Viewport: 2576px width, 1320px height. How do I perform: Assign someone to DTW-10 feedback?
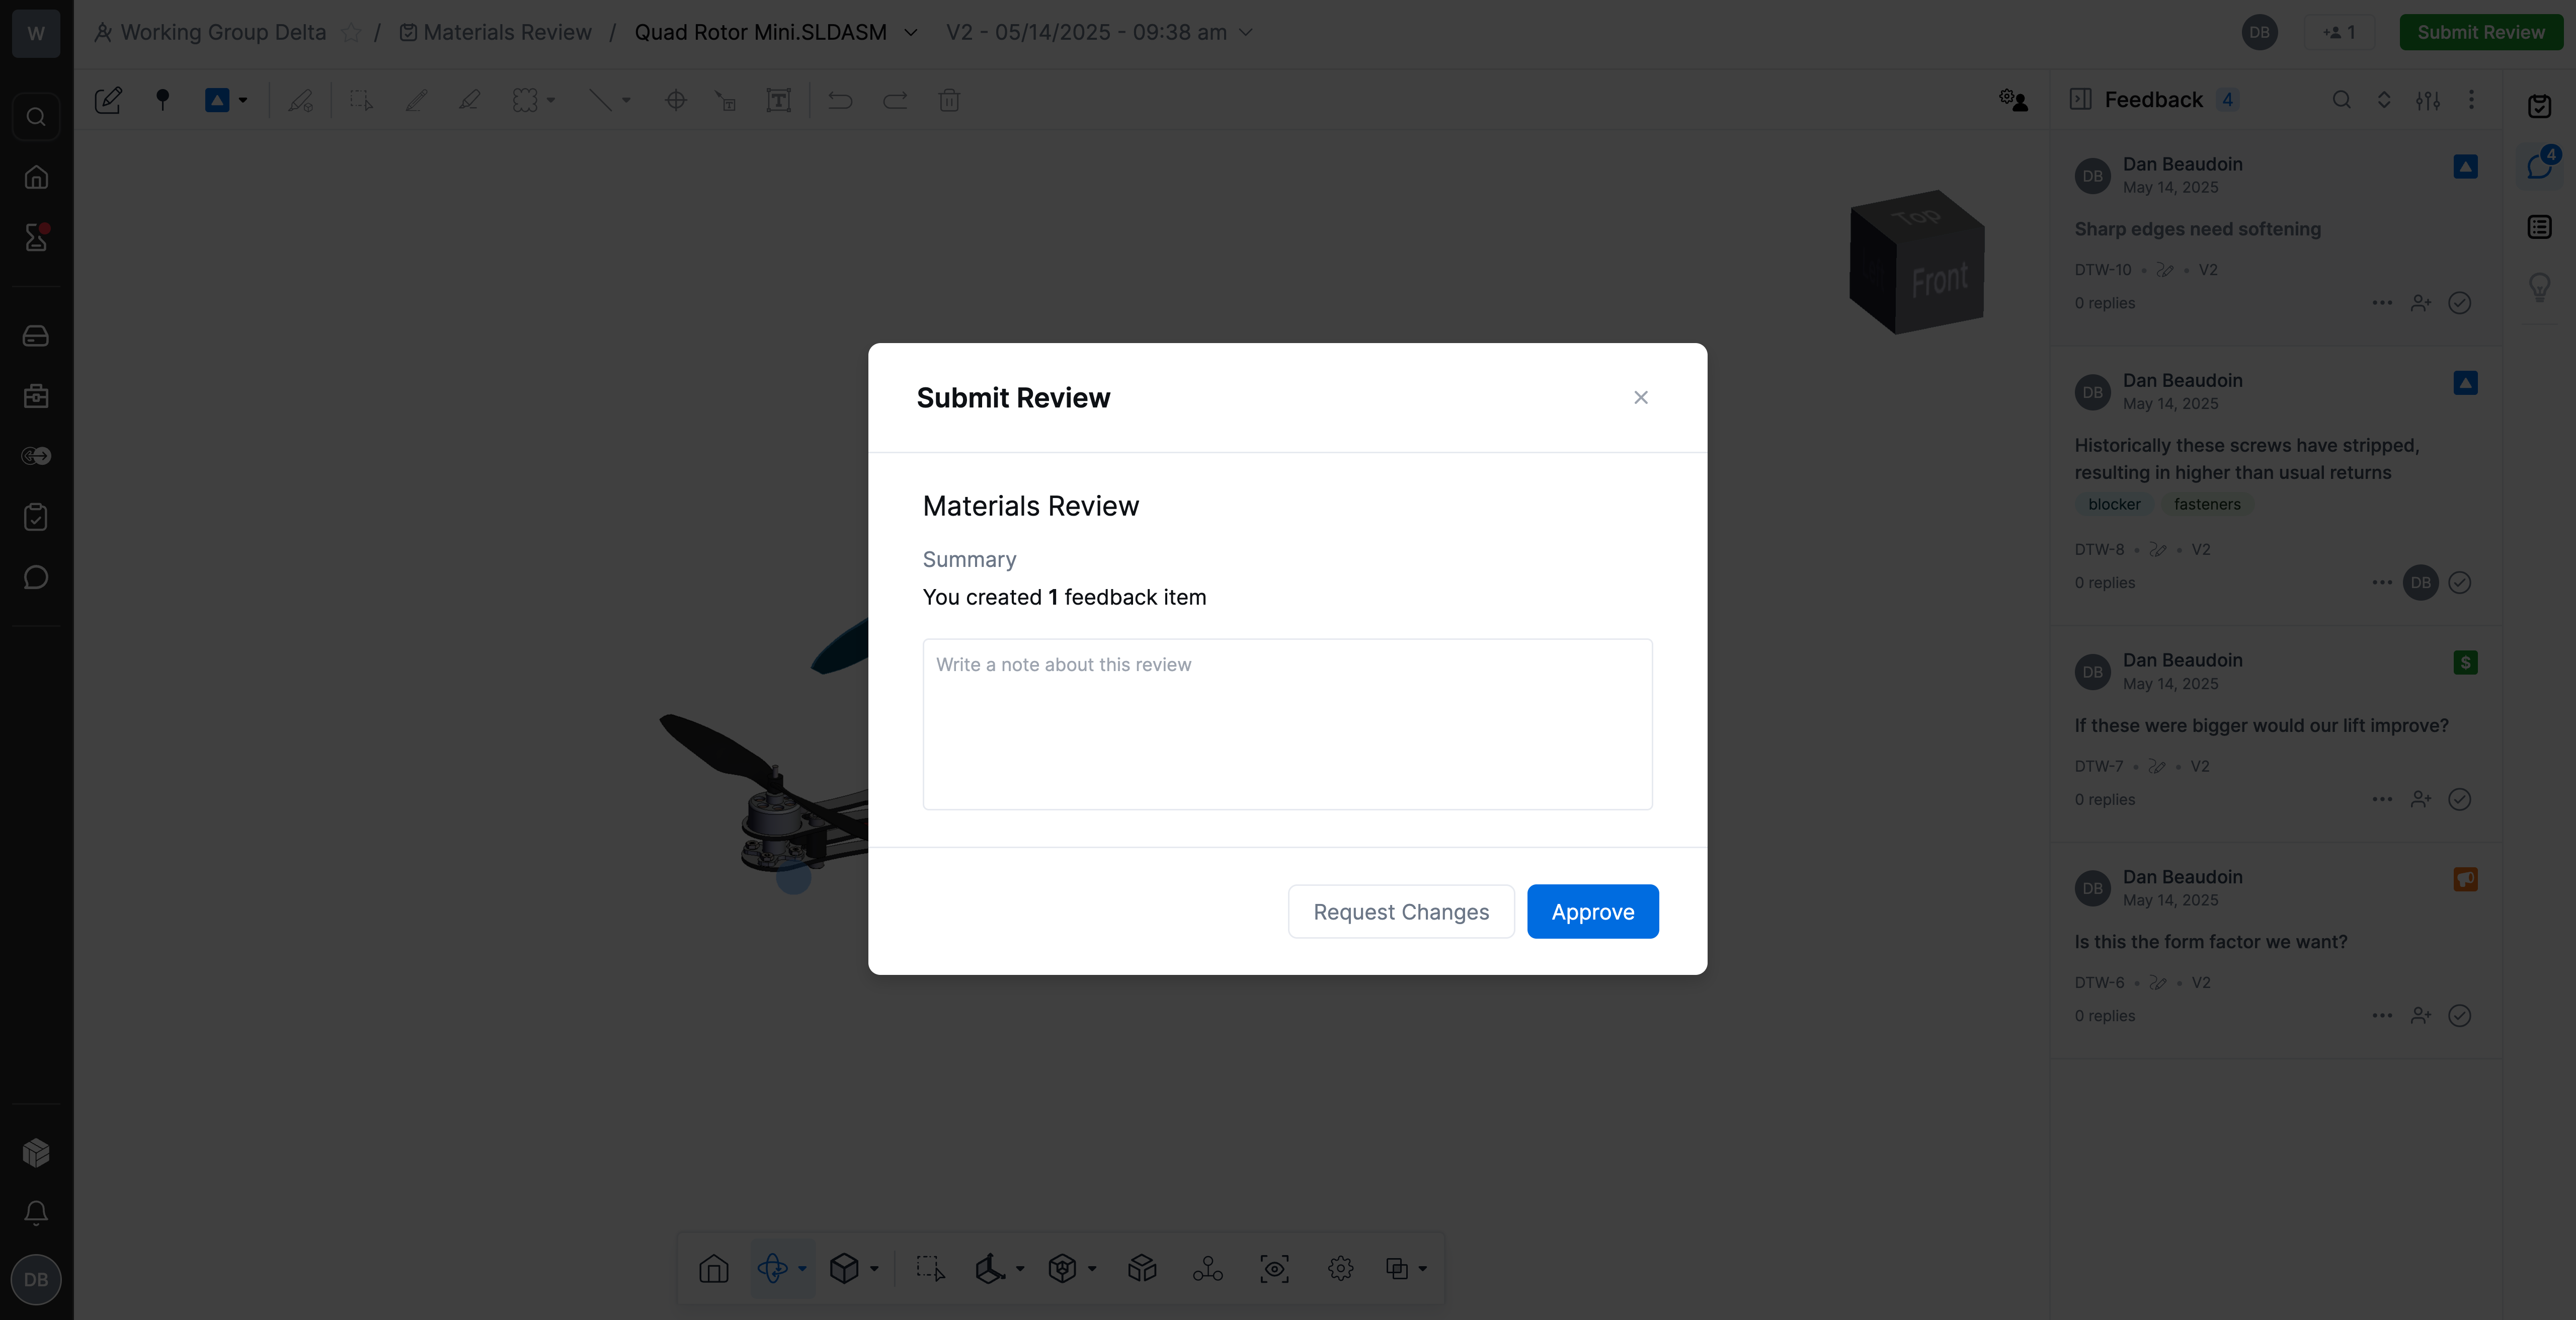(2421, 303)
